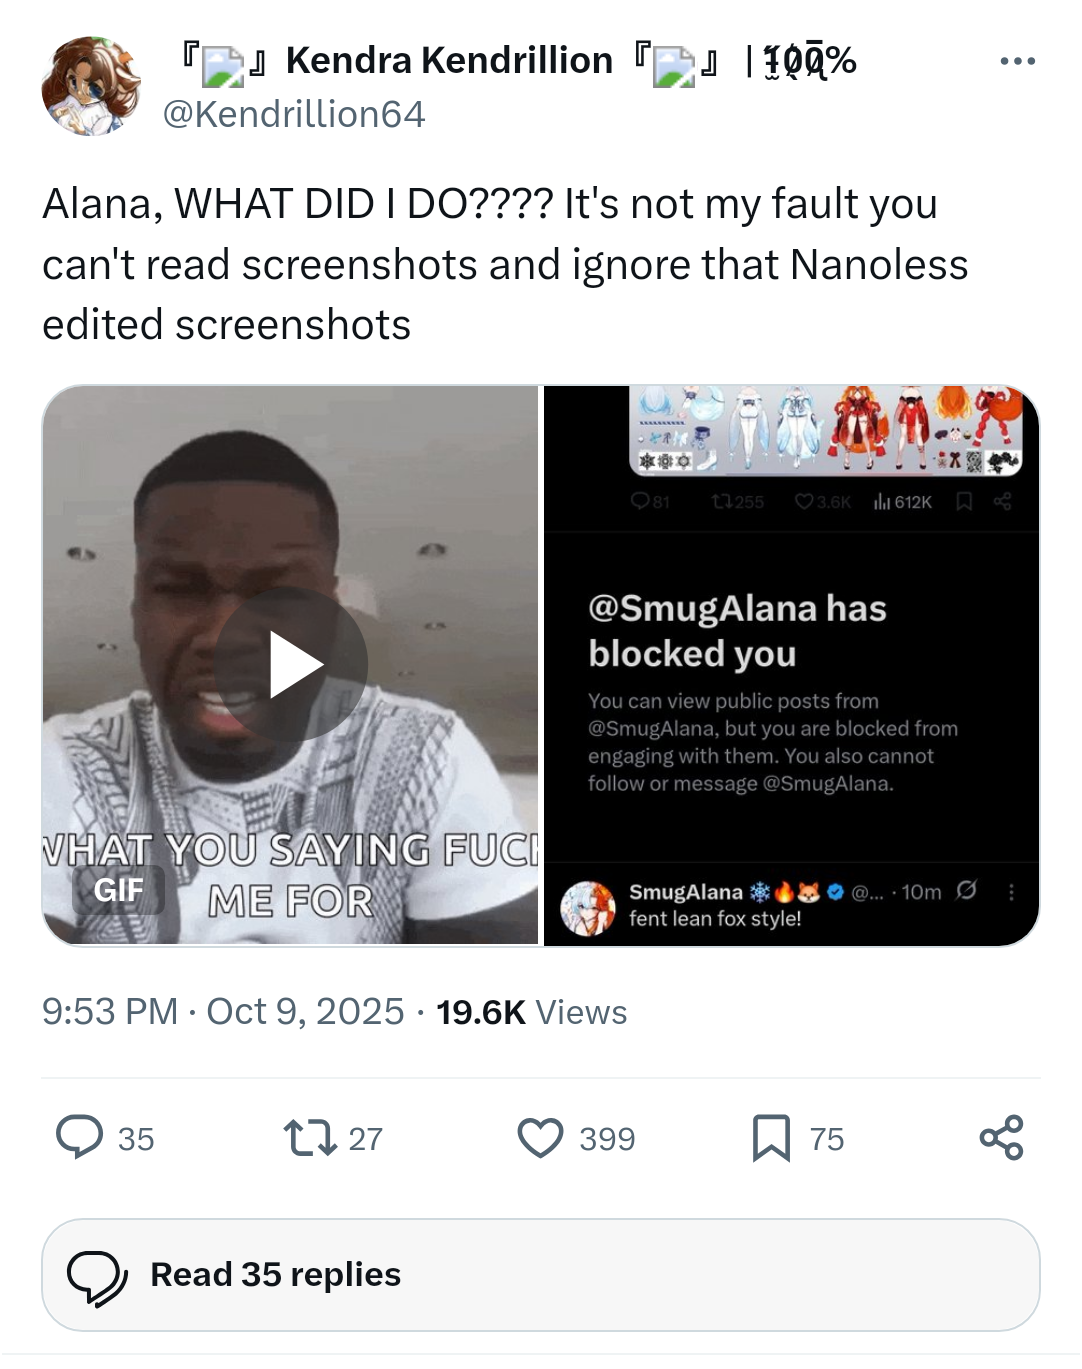Click vertical dots beside SmugAlana's post
Viewport: 1082px width, 1369px height.
coord(1011,892)
